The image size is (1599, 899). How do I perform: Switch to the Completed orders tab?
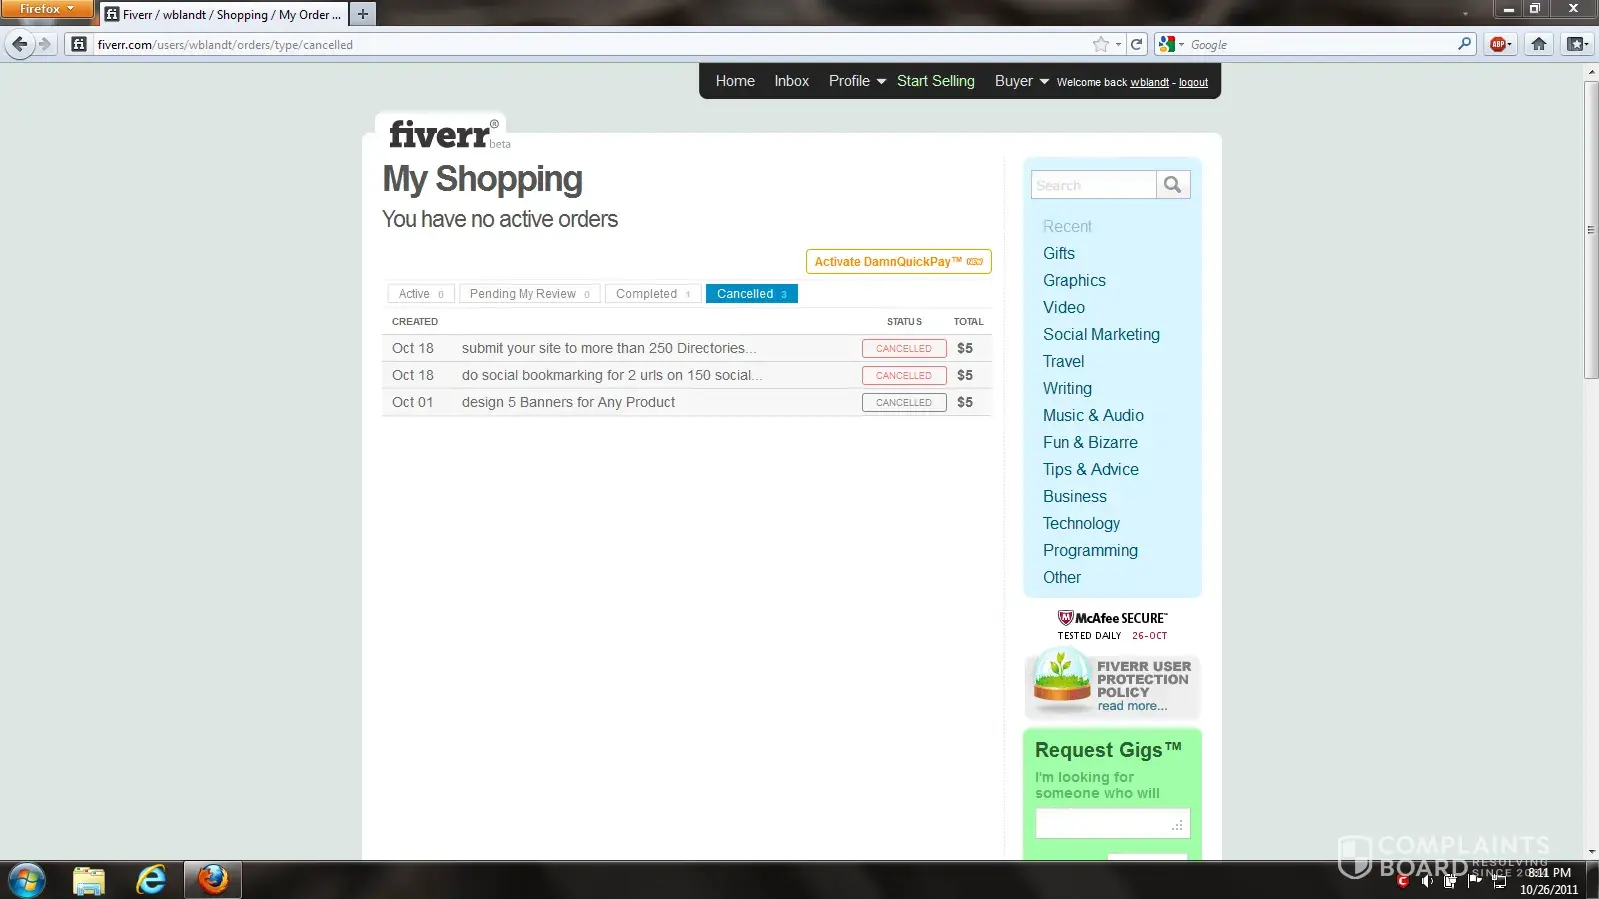(652, 294)
